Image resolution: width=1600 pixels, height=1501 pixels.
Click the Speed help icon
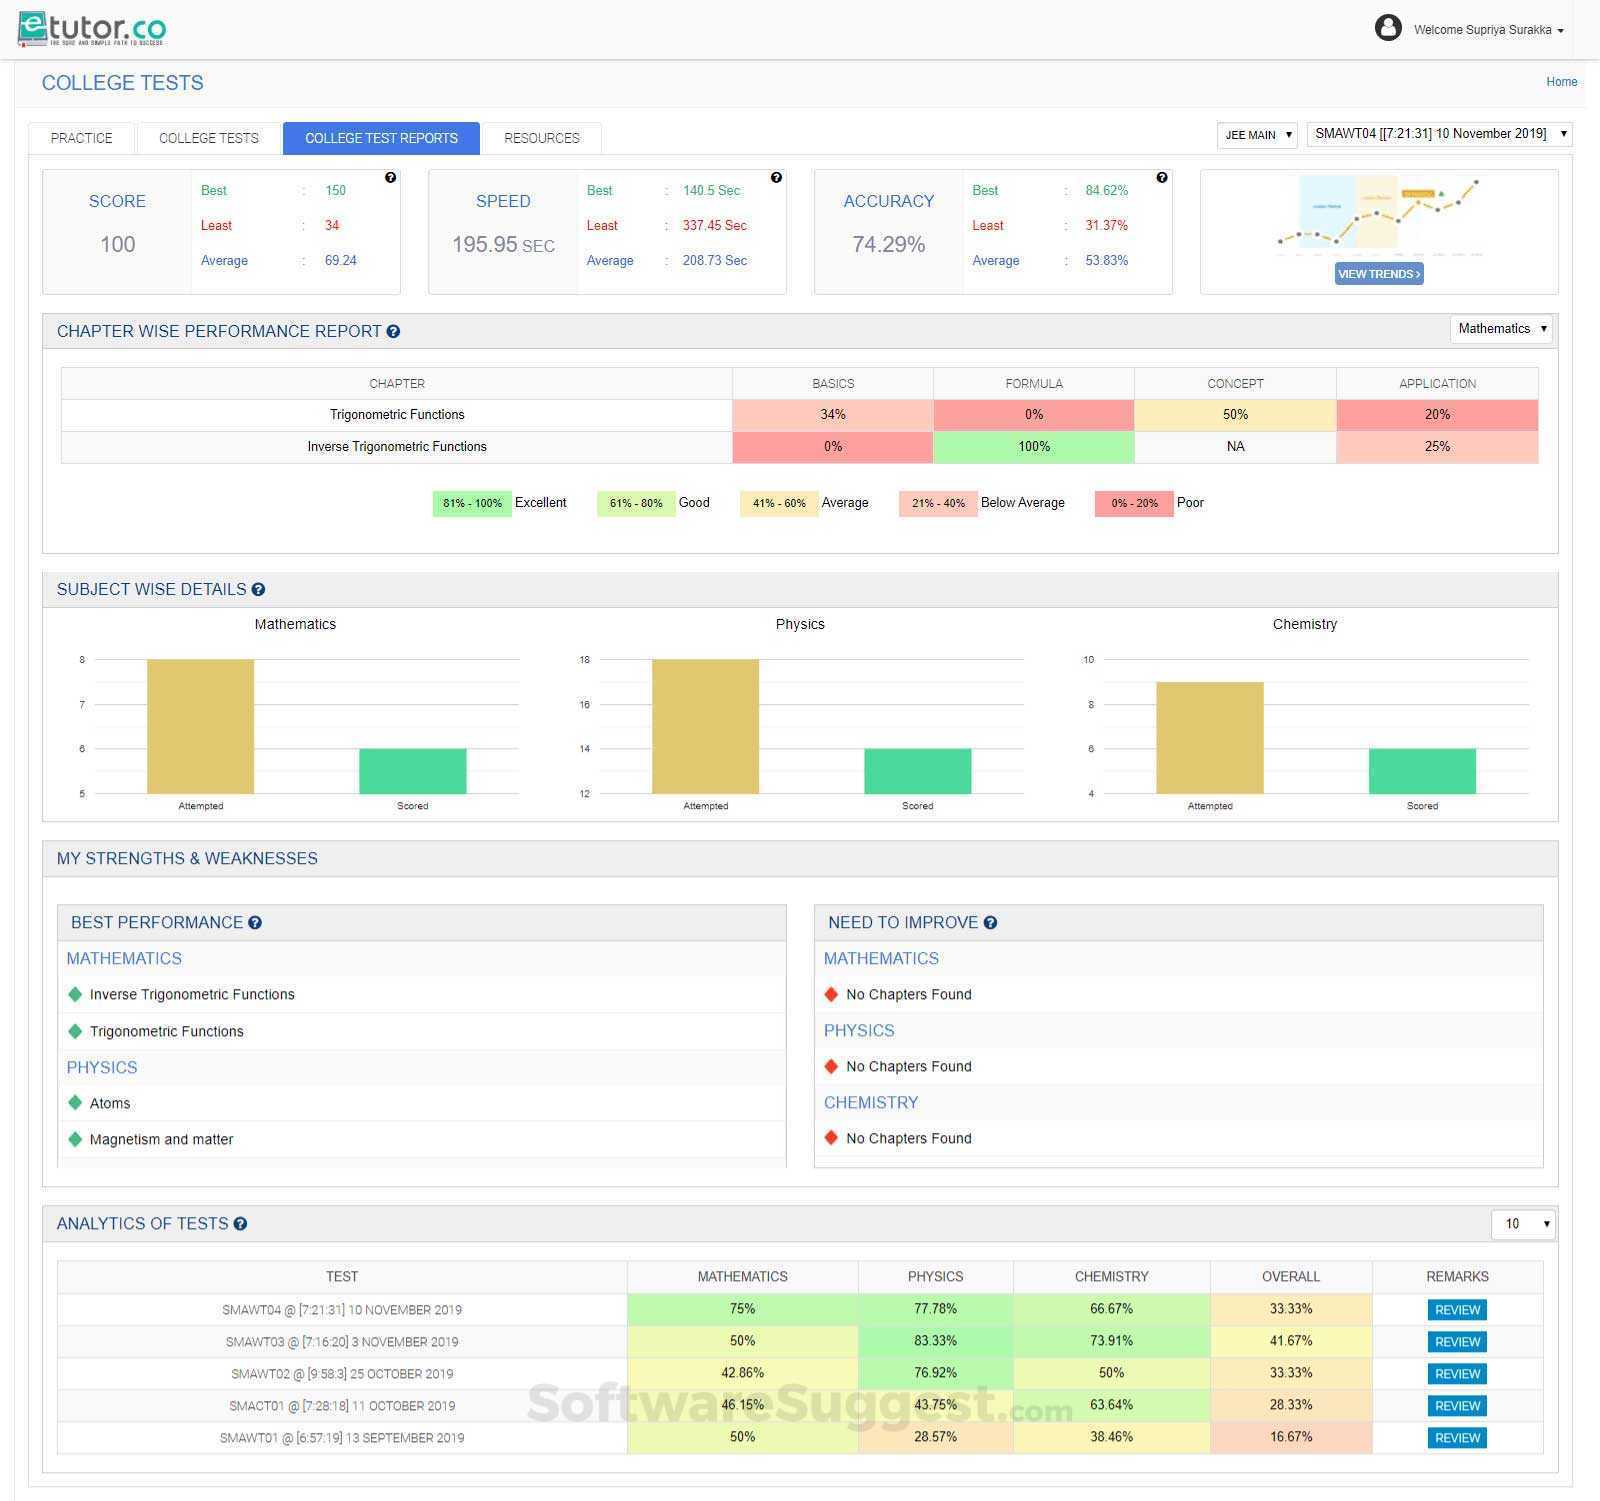pyautogui.click(x=777, y=176)
